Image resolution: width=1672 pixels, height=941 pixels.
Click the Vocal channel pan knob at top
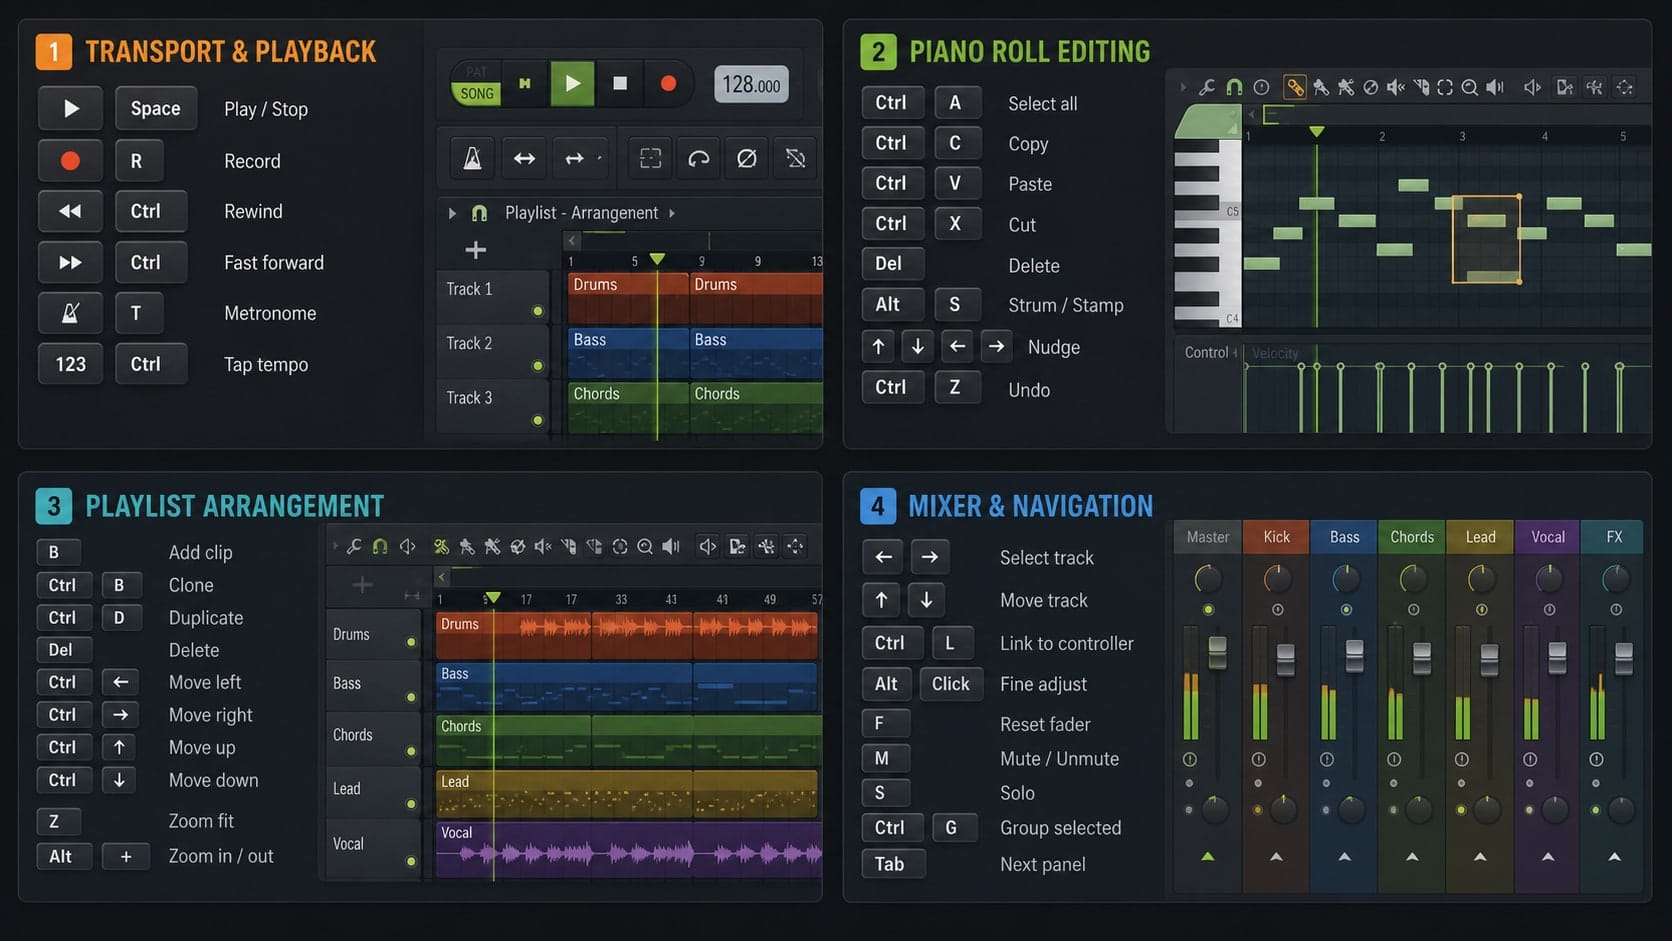pyautogui.click(x=1549, y=578)
